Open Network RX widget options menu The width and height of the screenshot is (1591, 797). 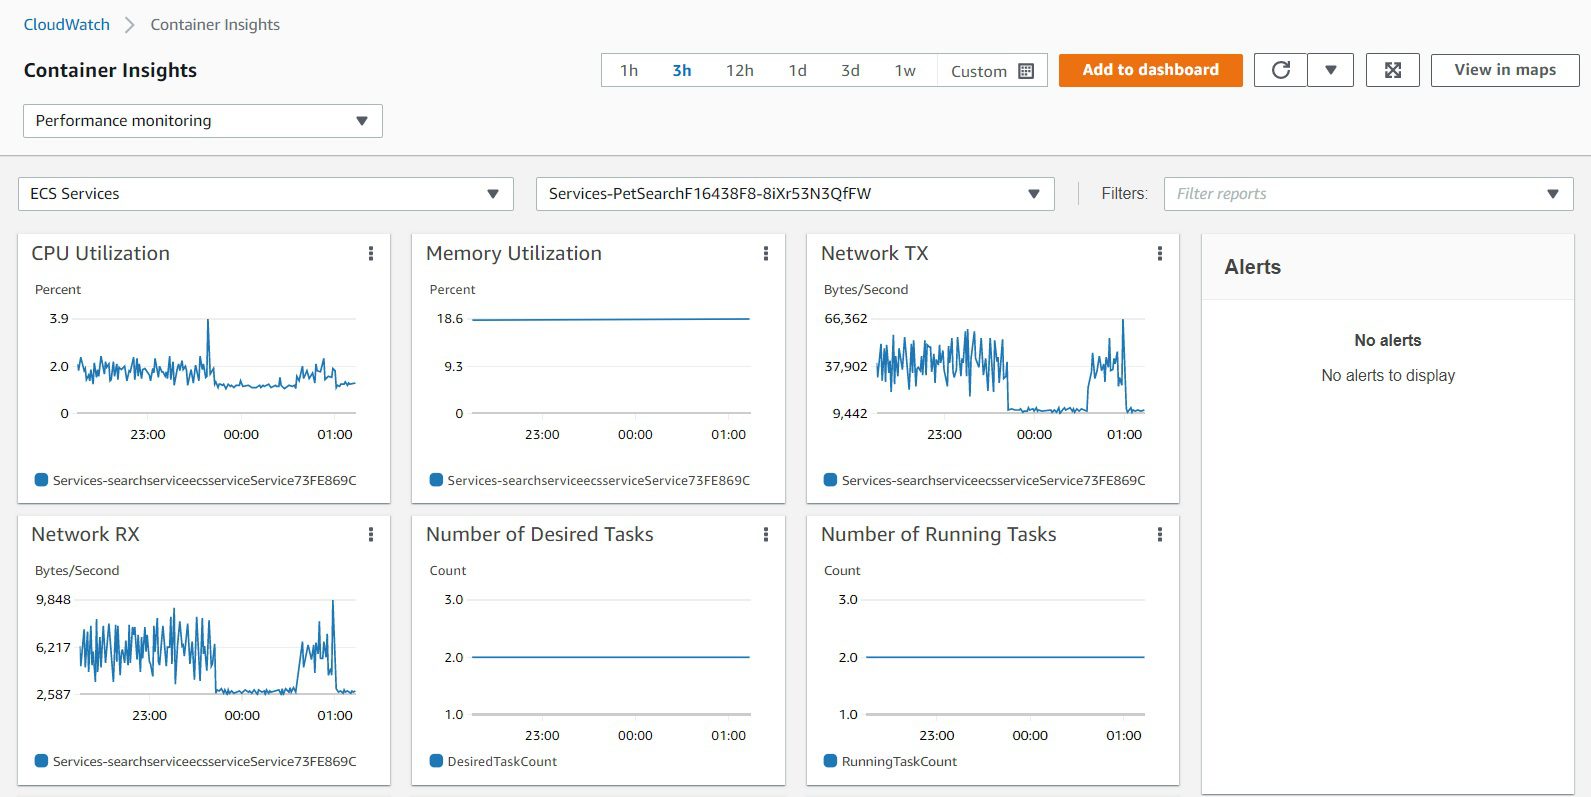[371, 535]
